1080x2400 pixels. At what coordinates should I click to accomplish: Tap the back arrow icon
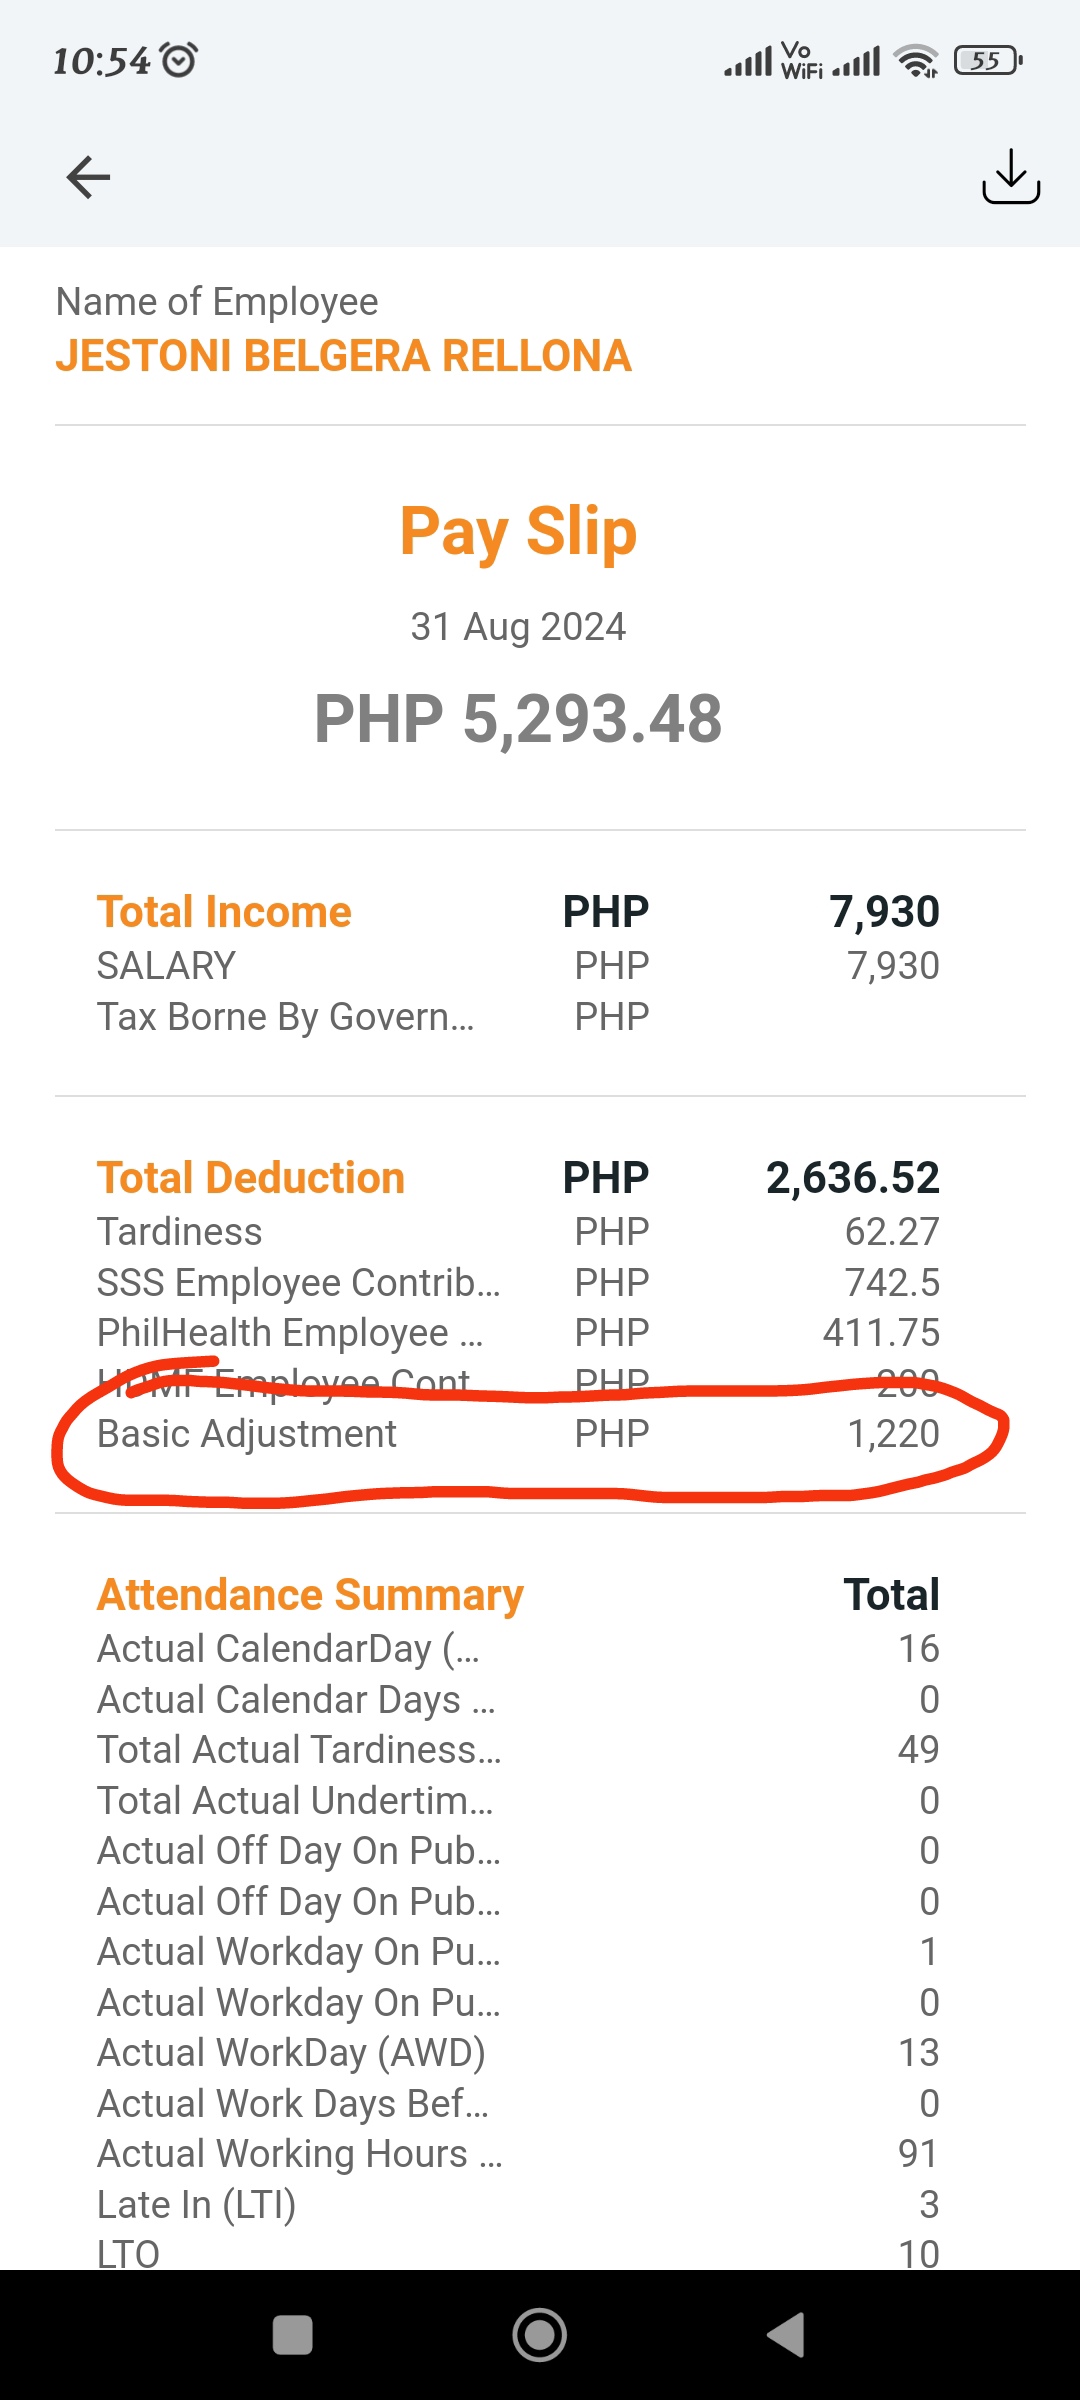click(x=88, y=178)
